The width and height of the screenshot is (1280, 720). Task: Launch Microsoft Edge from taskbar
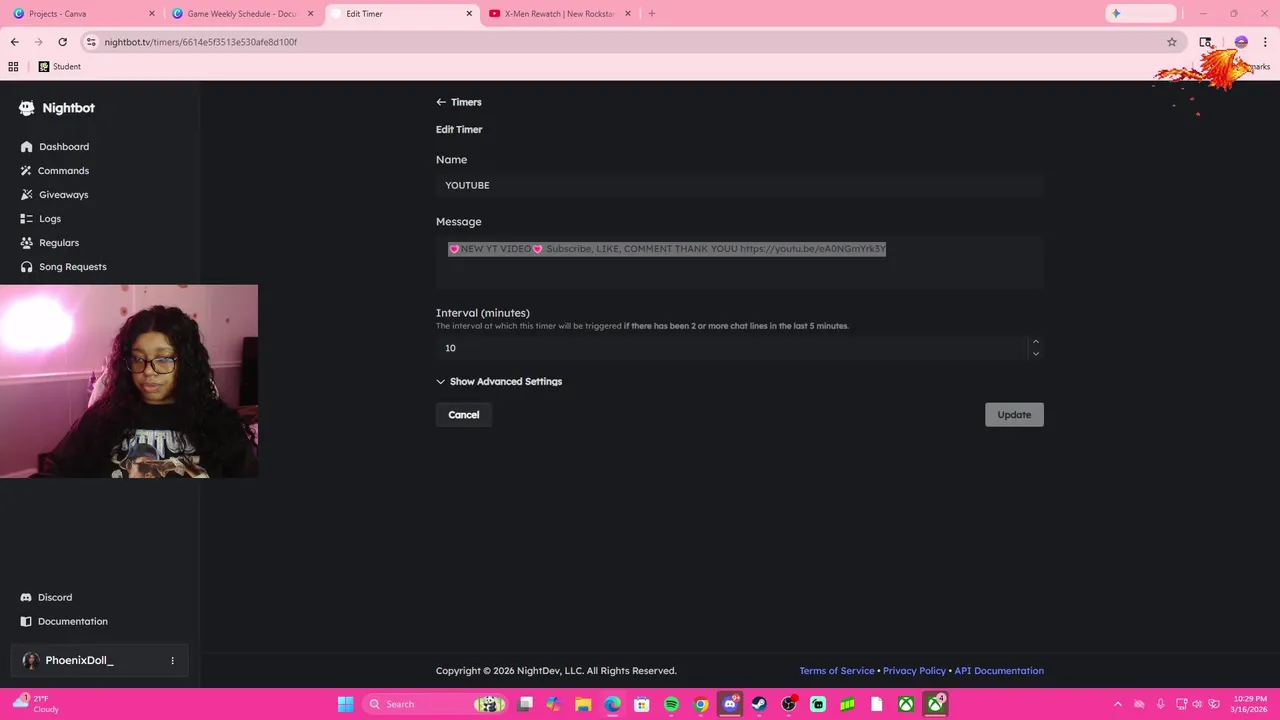click(x=612, y=704)
